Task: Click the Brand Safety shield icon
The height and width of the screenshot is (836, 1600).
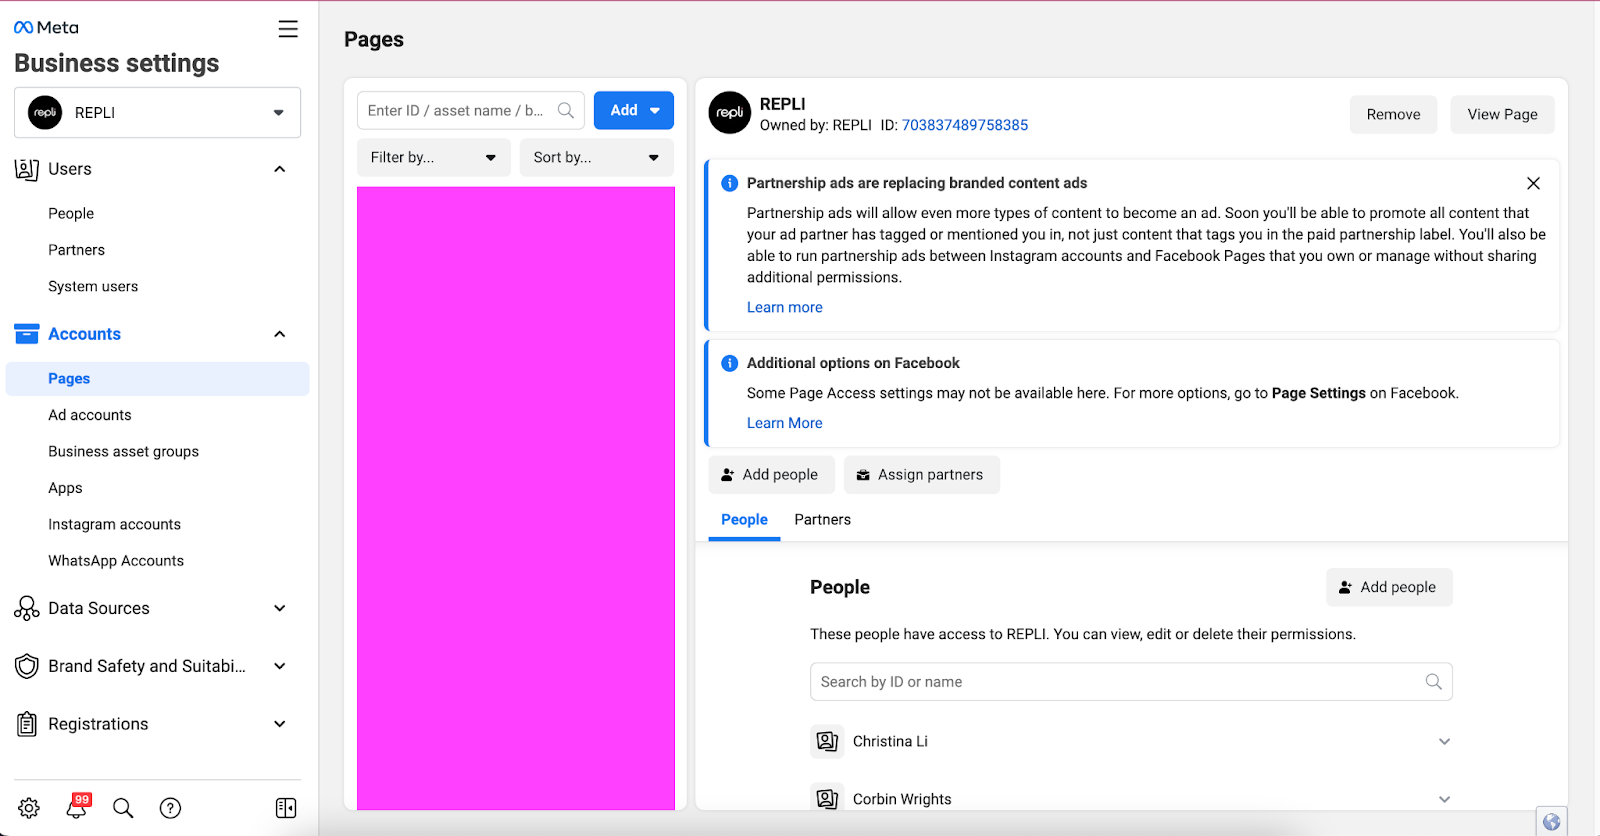Action: tap(27, 666)
